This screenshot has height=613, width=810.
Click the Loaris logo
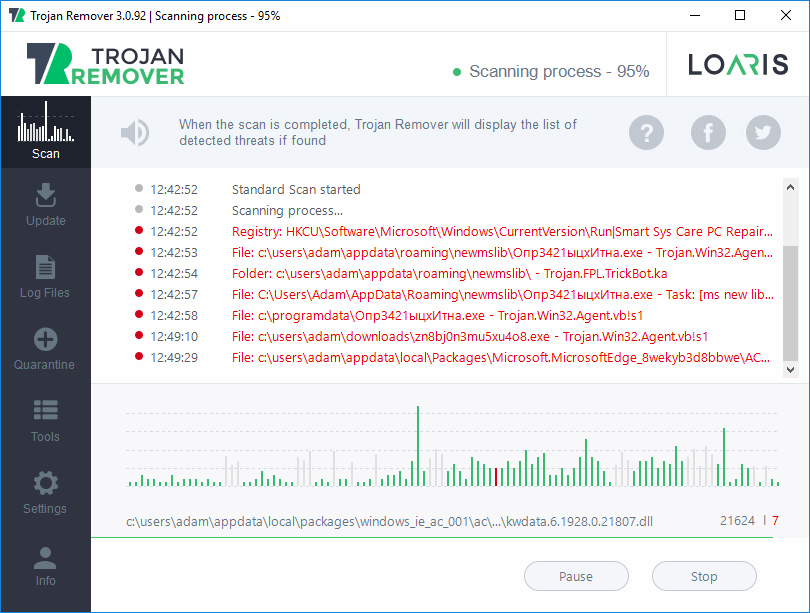(738, 65)
